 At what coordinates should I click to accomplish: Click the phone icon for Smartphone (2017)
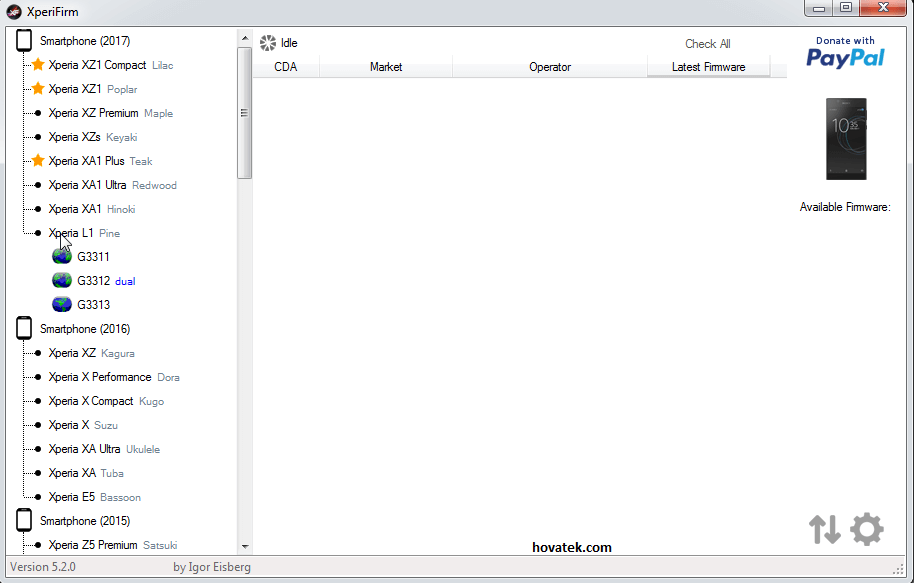point(24,40)
